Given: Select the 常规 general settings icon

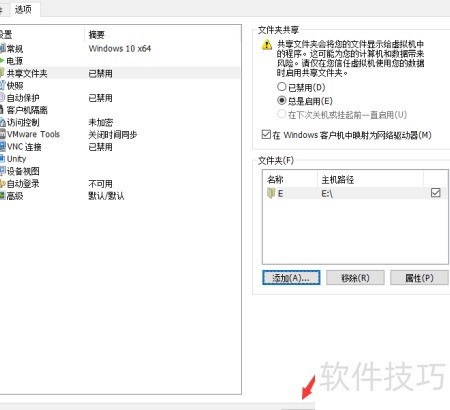Looking at the screenshot, I should 2,48.
